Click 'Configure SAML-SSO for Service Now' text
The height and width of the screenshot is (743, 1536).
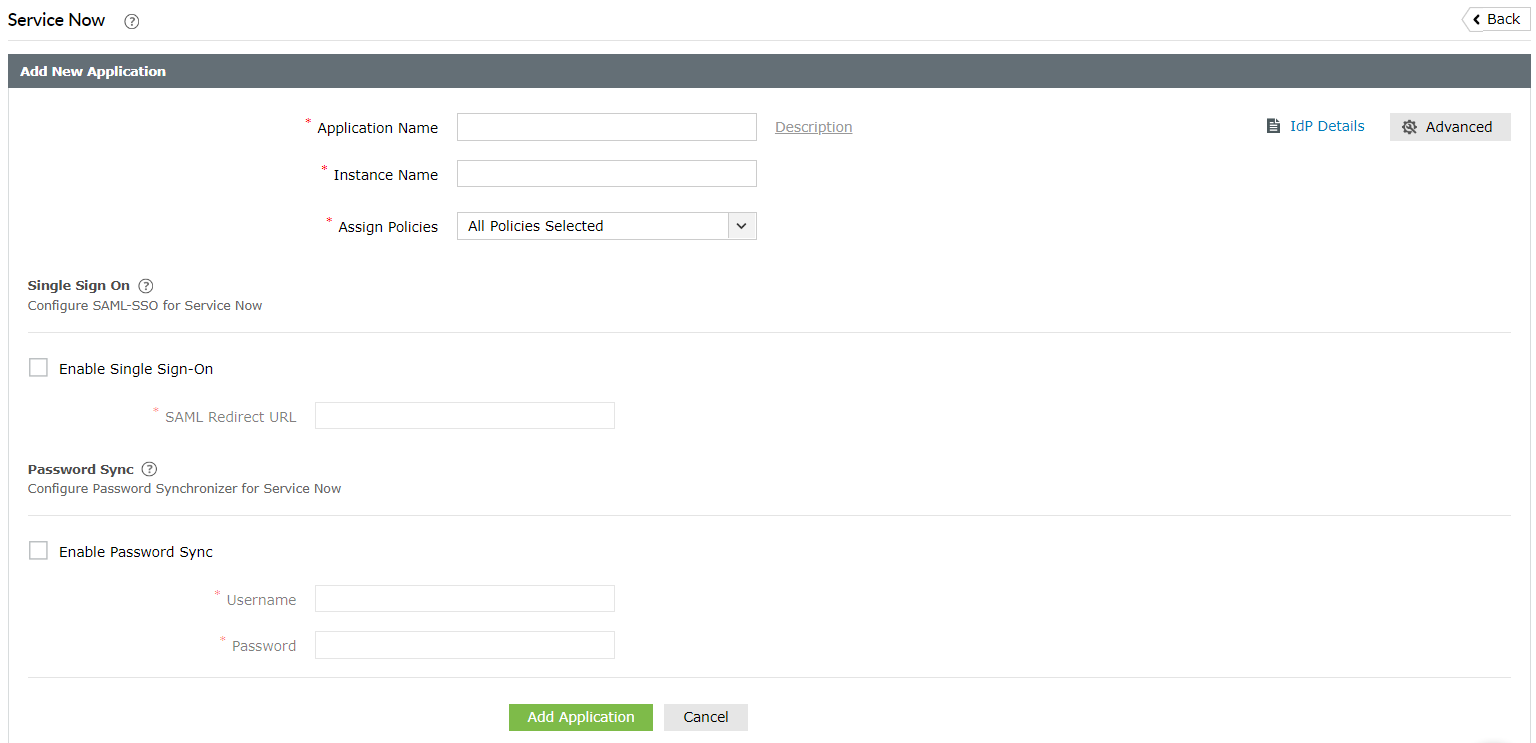pyautogui.click(x=145, y=306)
